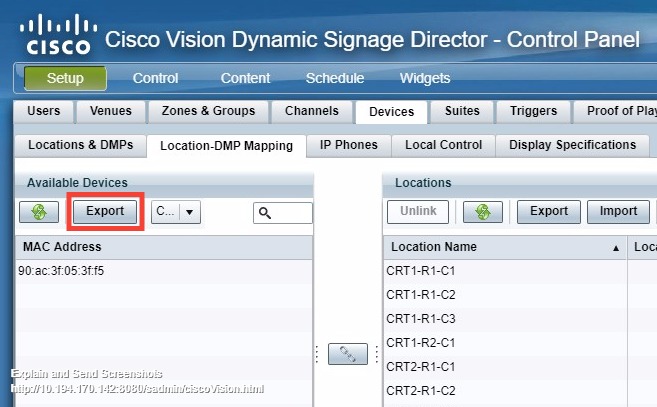The width and height of the screenshot is (657, 407).
Task: Open the Schedule menu
Action: pos(335,78)
